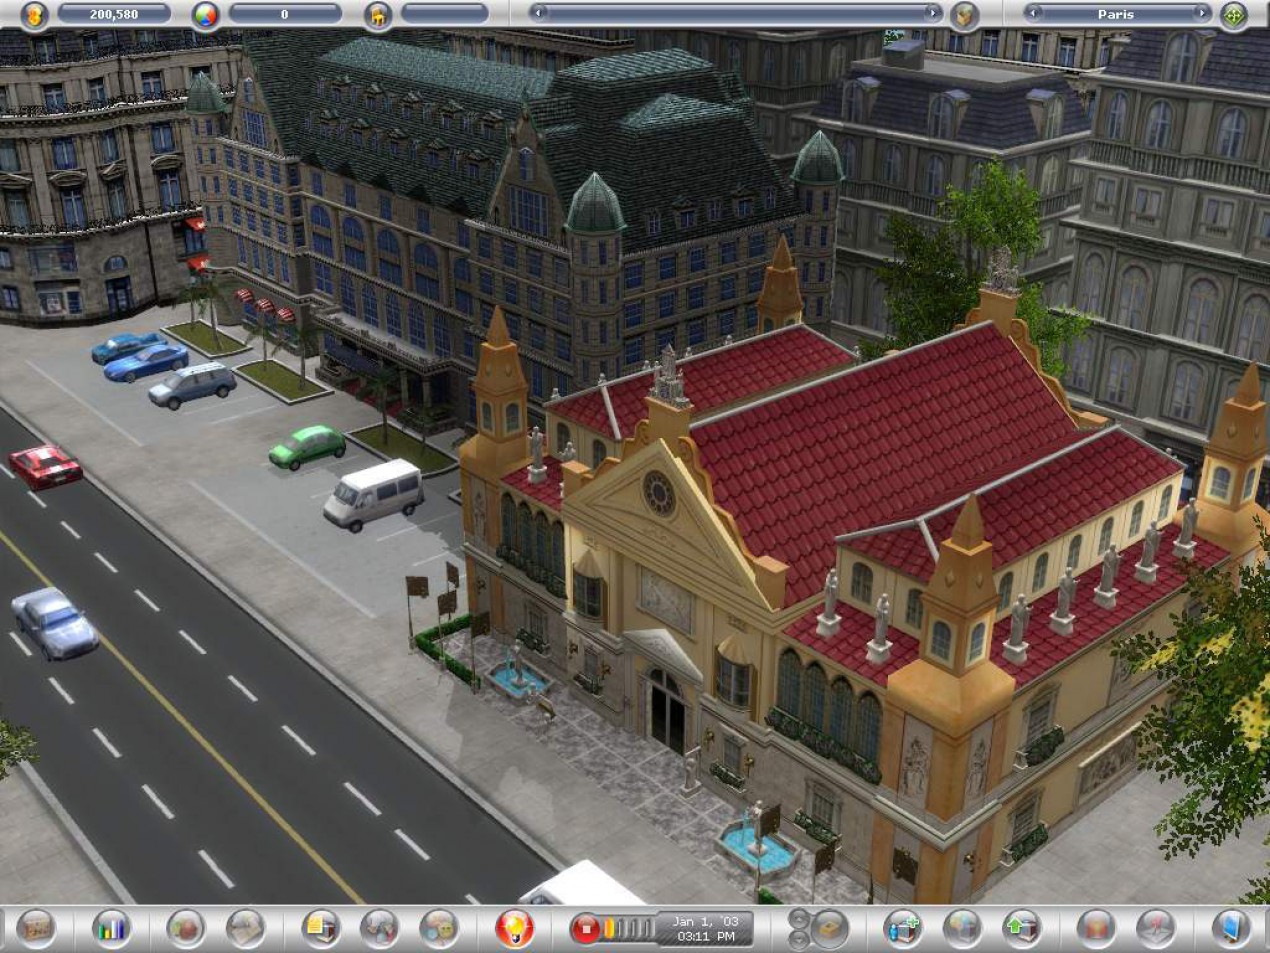
Task: Click the yellow chair seating icon
Action: pyautogui.click(x=378, y=15)
